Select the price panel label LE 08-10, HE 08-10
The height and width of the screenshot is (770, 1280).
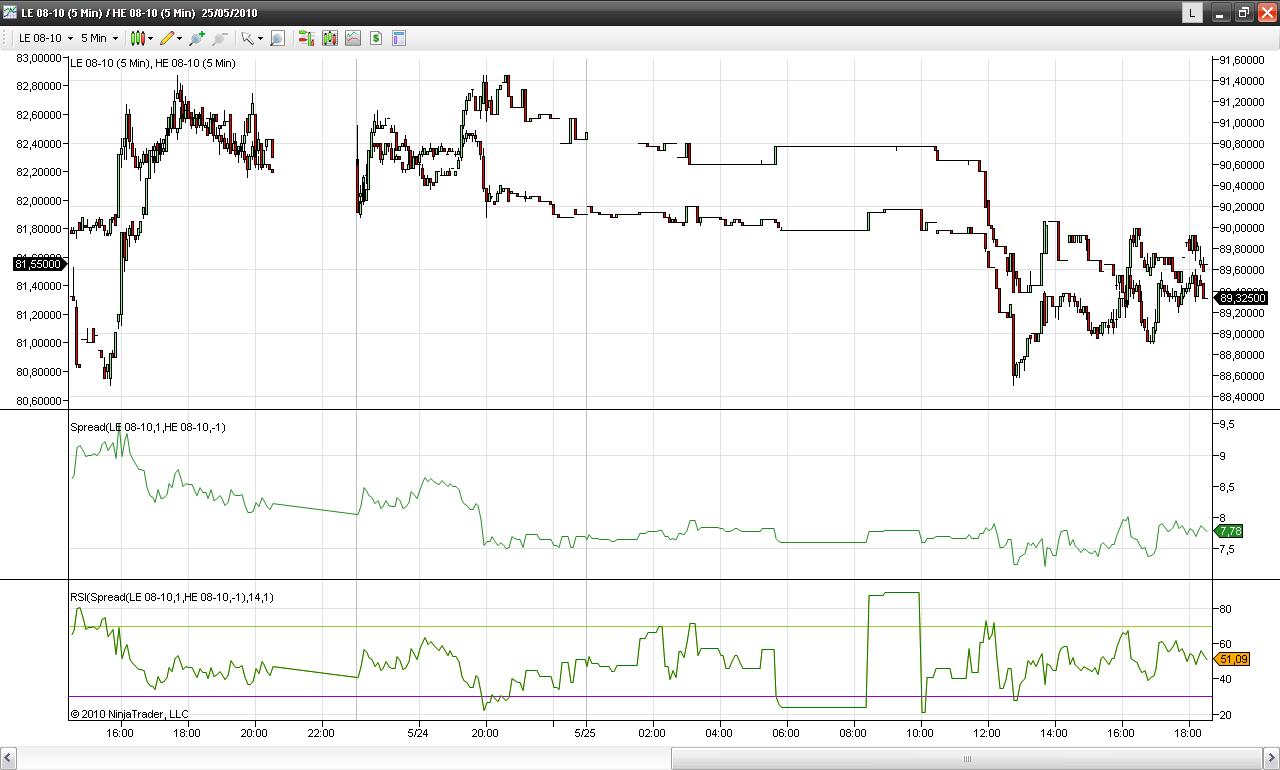pos(153,63)
